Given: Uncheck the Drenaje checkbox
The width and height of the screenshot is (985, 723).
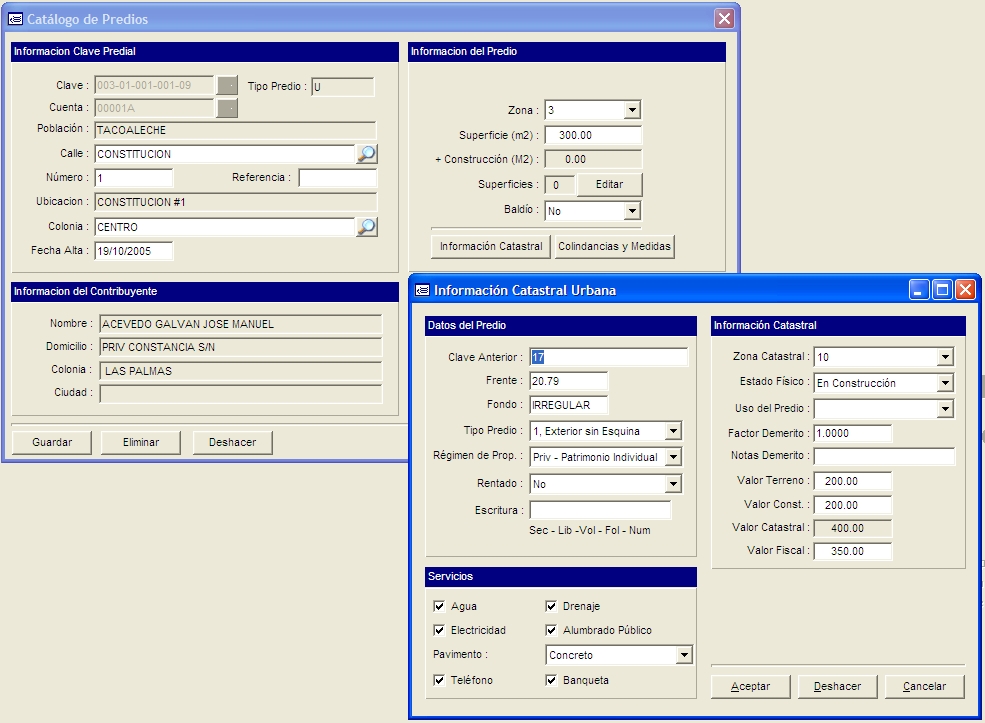Looking at the screenshot, I should (x=551, y=606).
